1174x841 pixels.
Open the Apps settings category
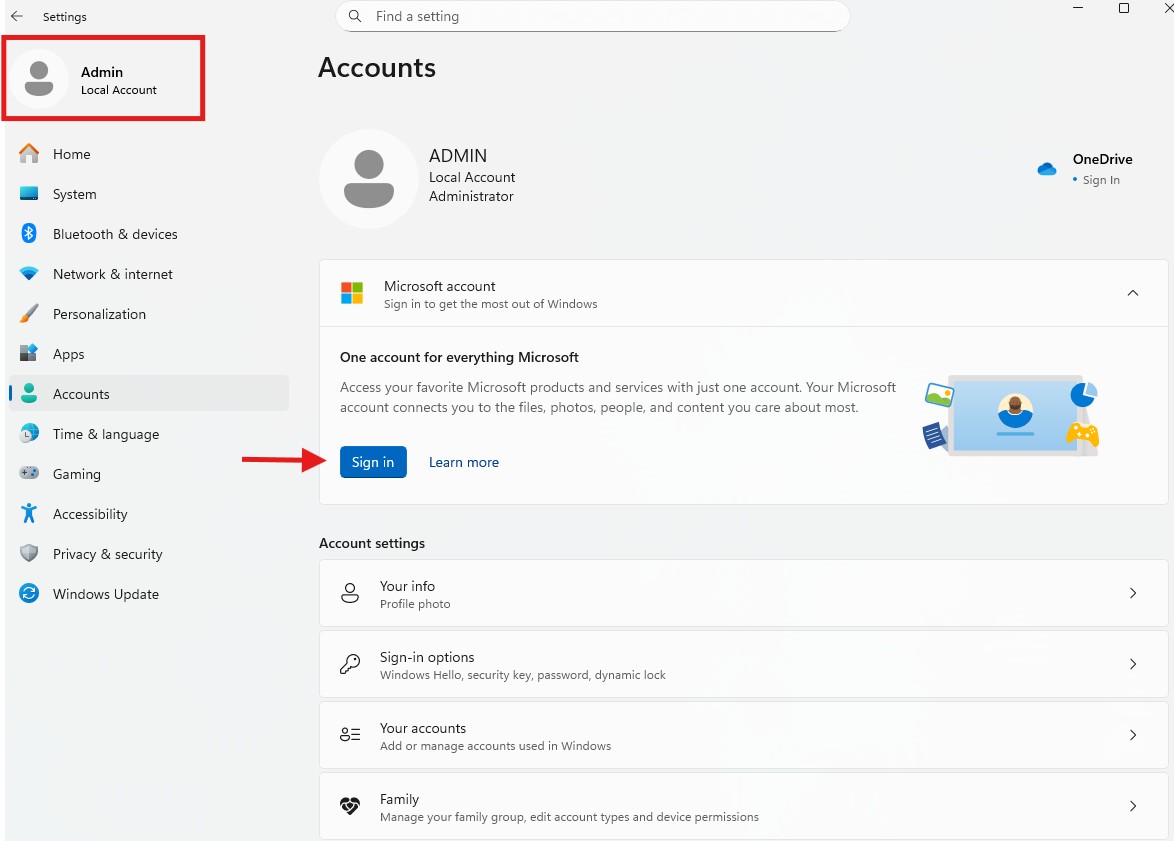[69, 354]
